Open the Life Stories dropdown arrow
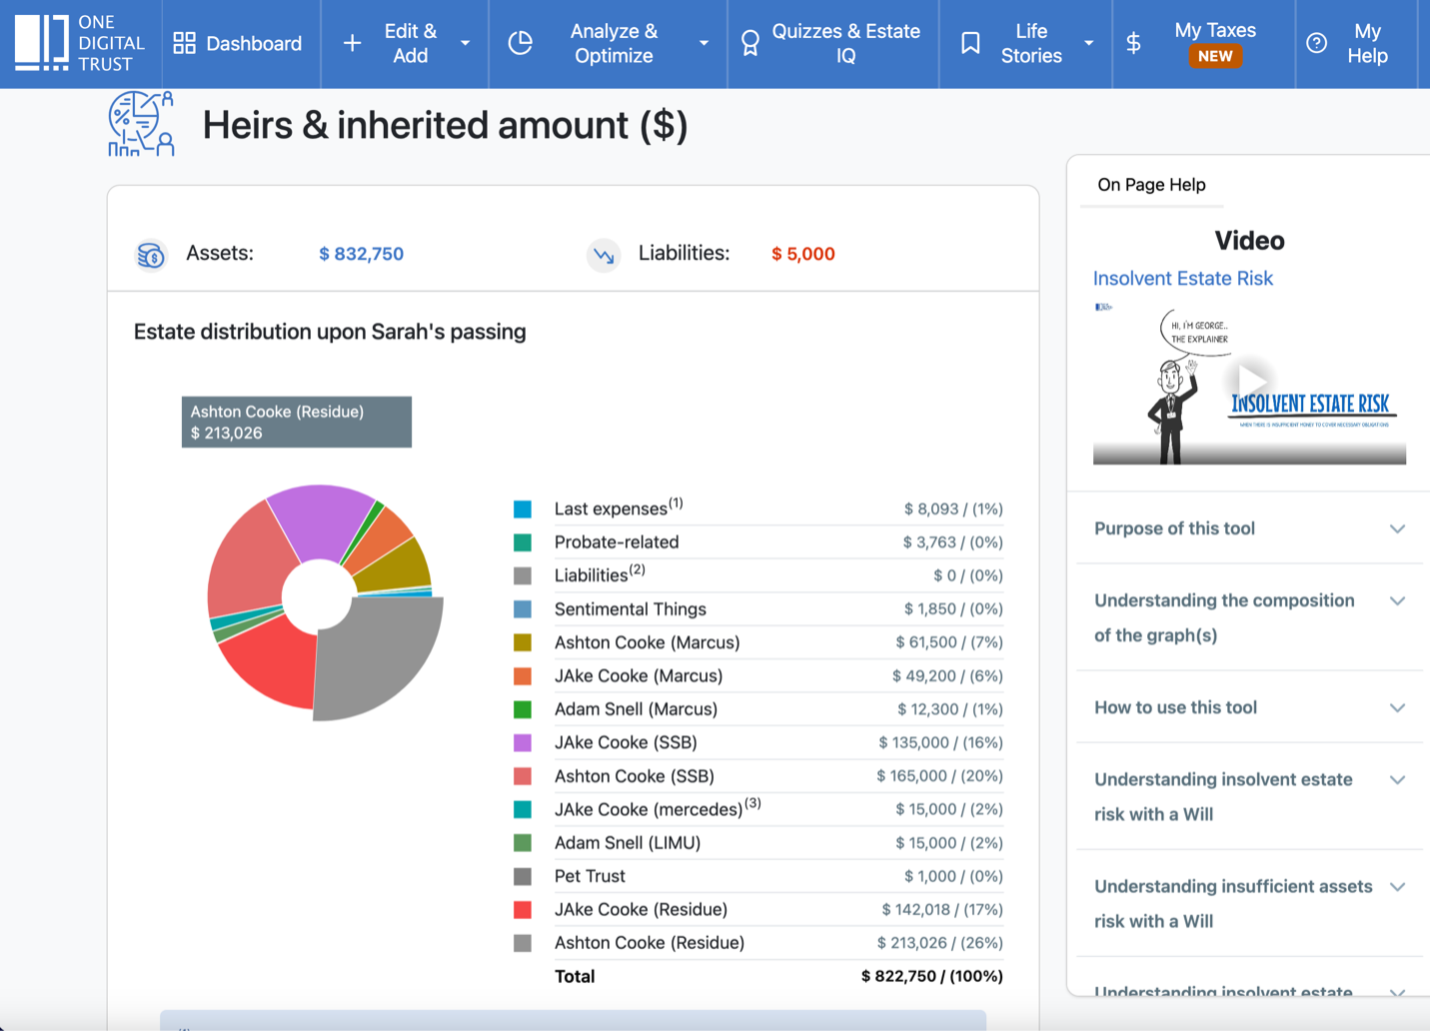Screen dimensions: 1430x1035 coord(1089,43)
